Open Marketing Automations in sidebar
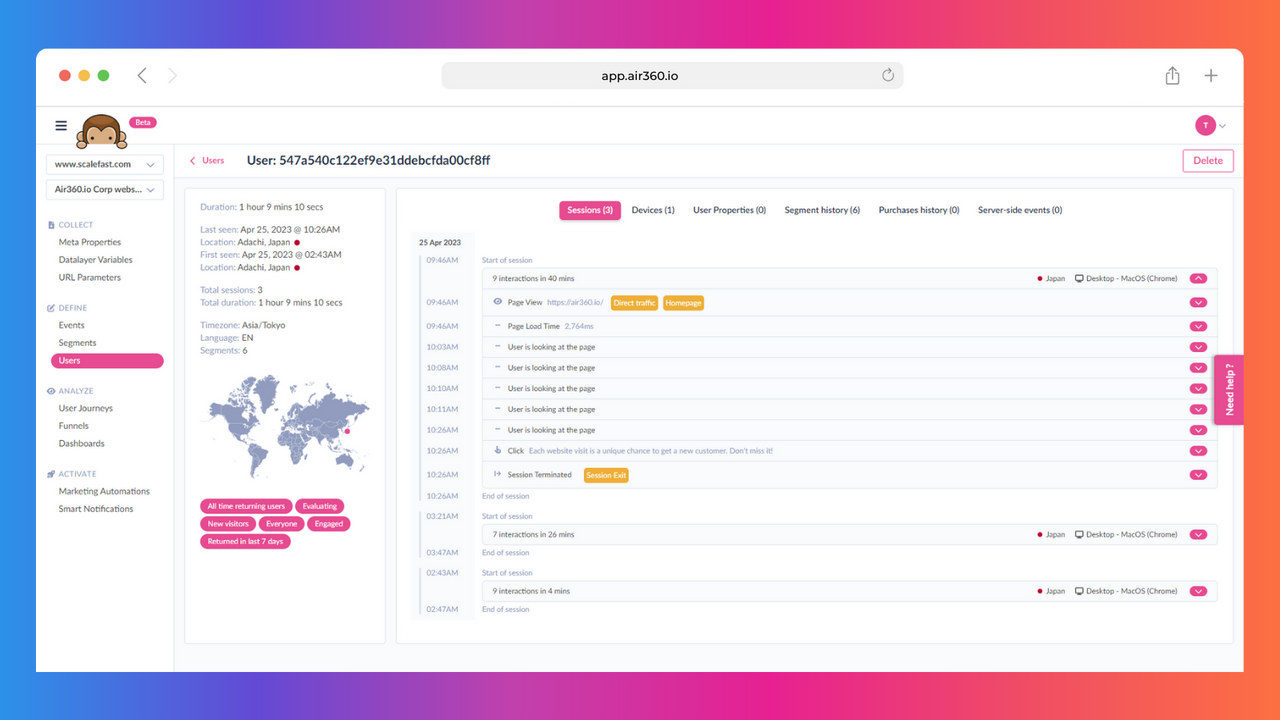The width and height of the screenshot is (1280, 720). [104, 491]
